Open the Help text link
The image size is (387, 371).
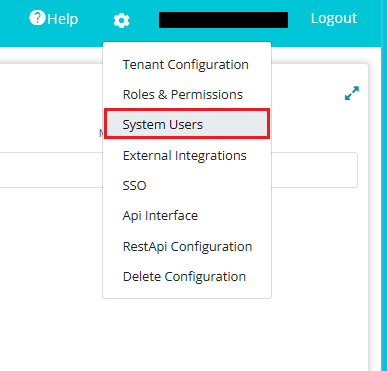(x=63, y=19)
